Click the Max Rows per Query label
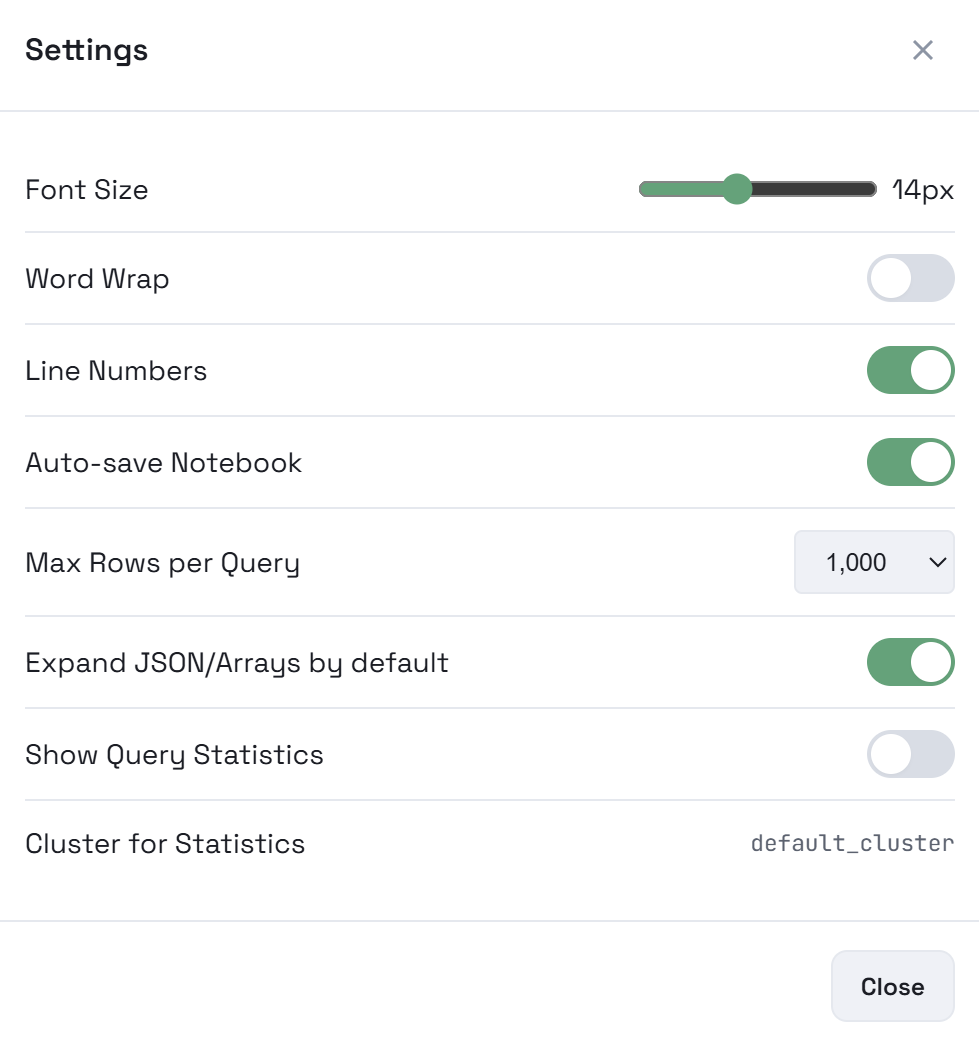Screen dimensions: 979x1041 click(162, 563)
